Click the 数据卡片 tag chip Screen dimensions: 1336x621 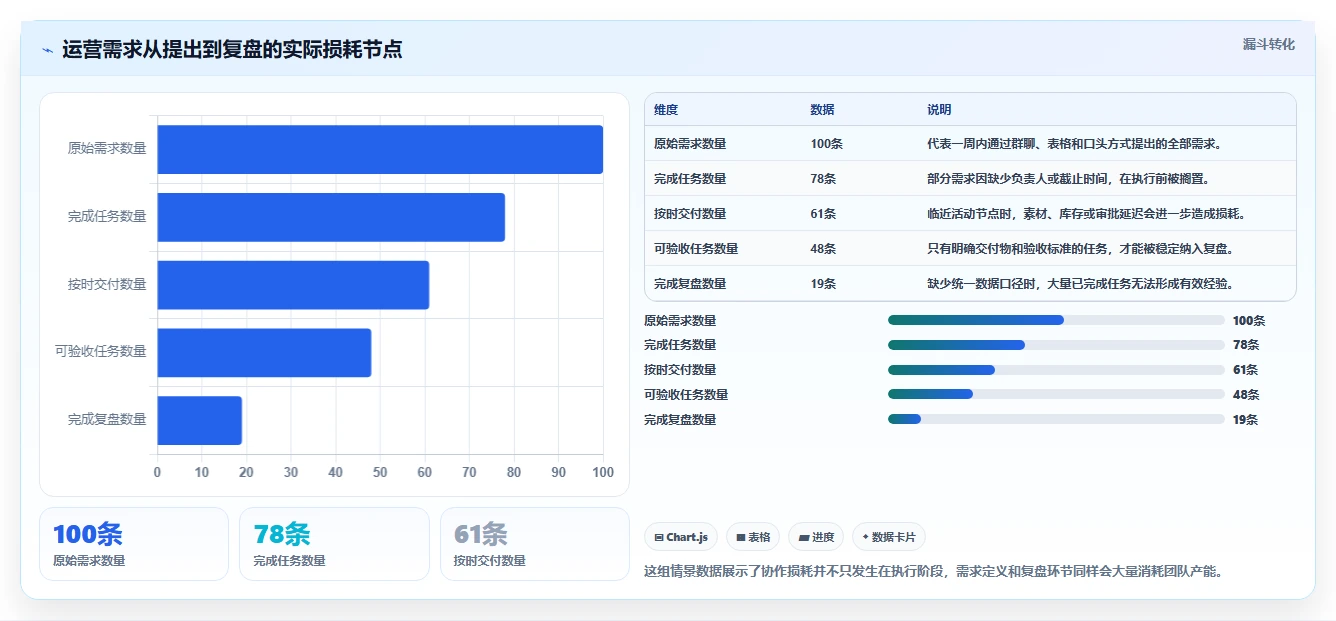(x=889, y=537)
